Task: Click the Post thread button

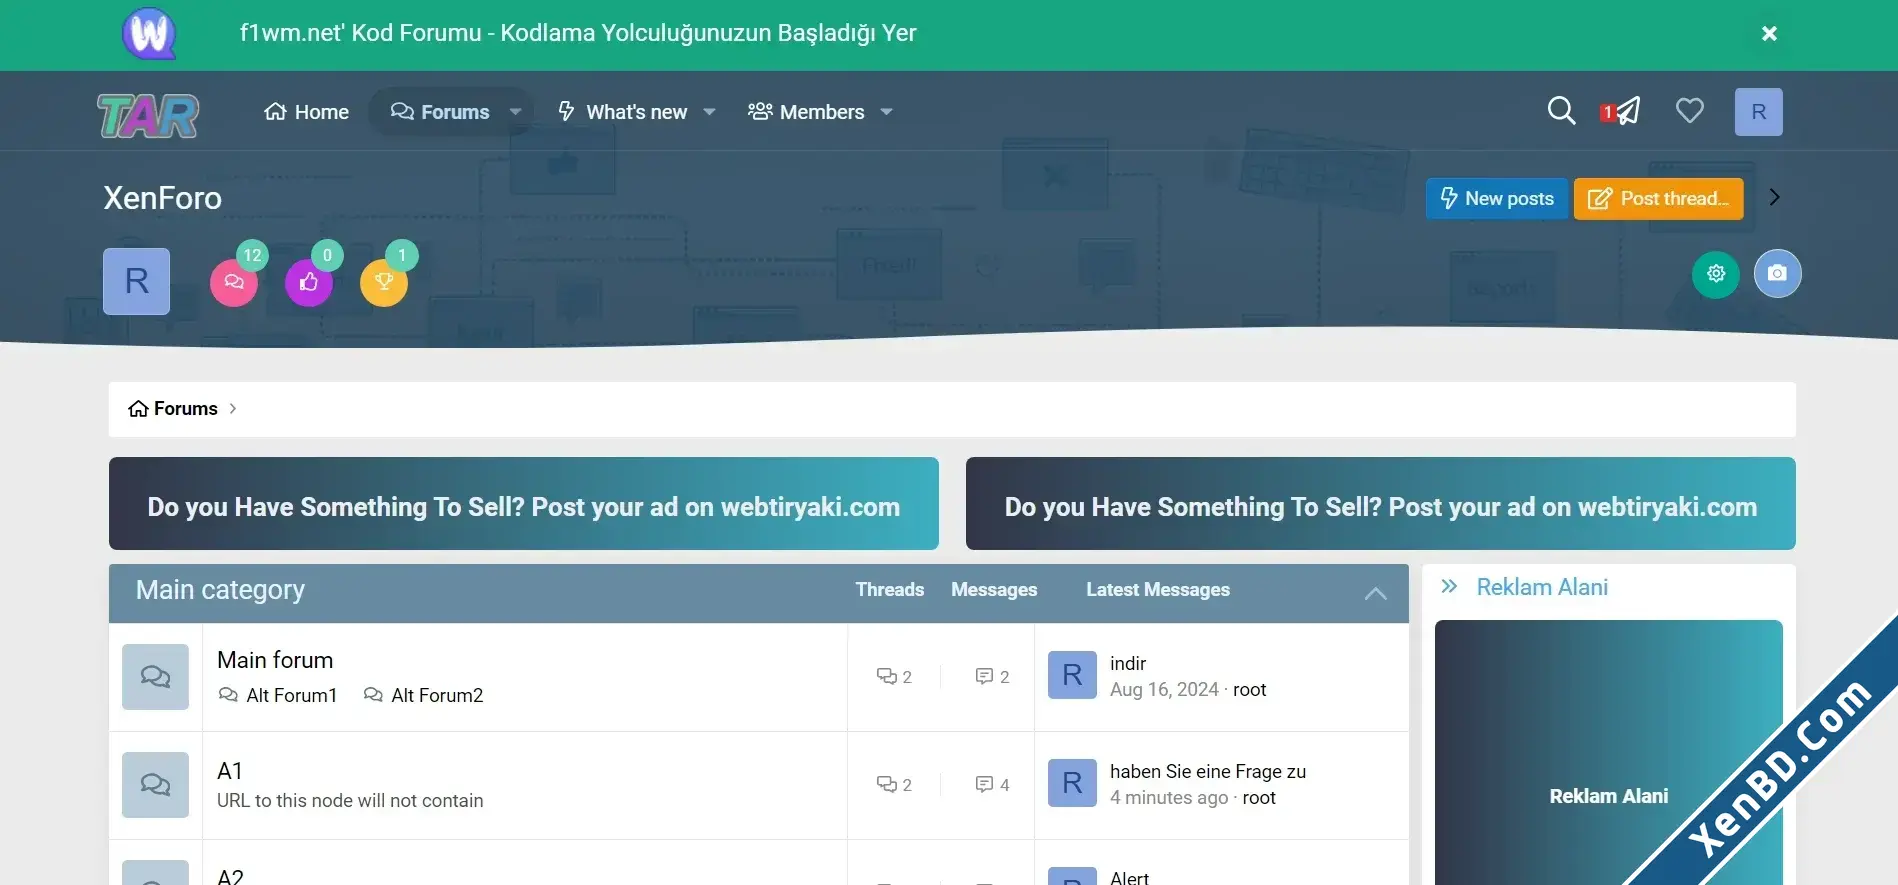Action: click(x=1658, y=198)
